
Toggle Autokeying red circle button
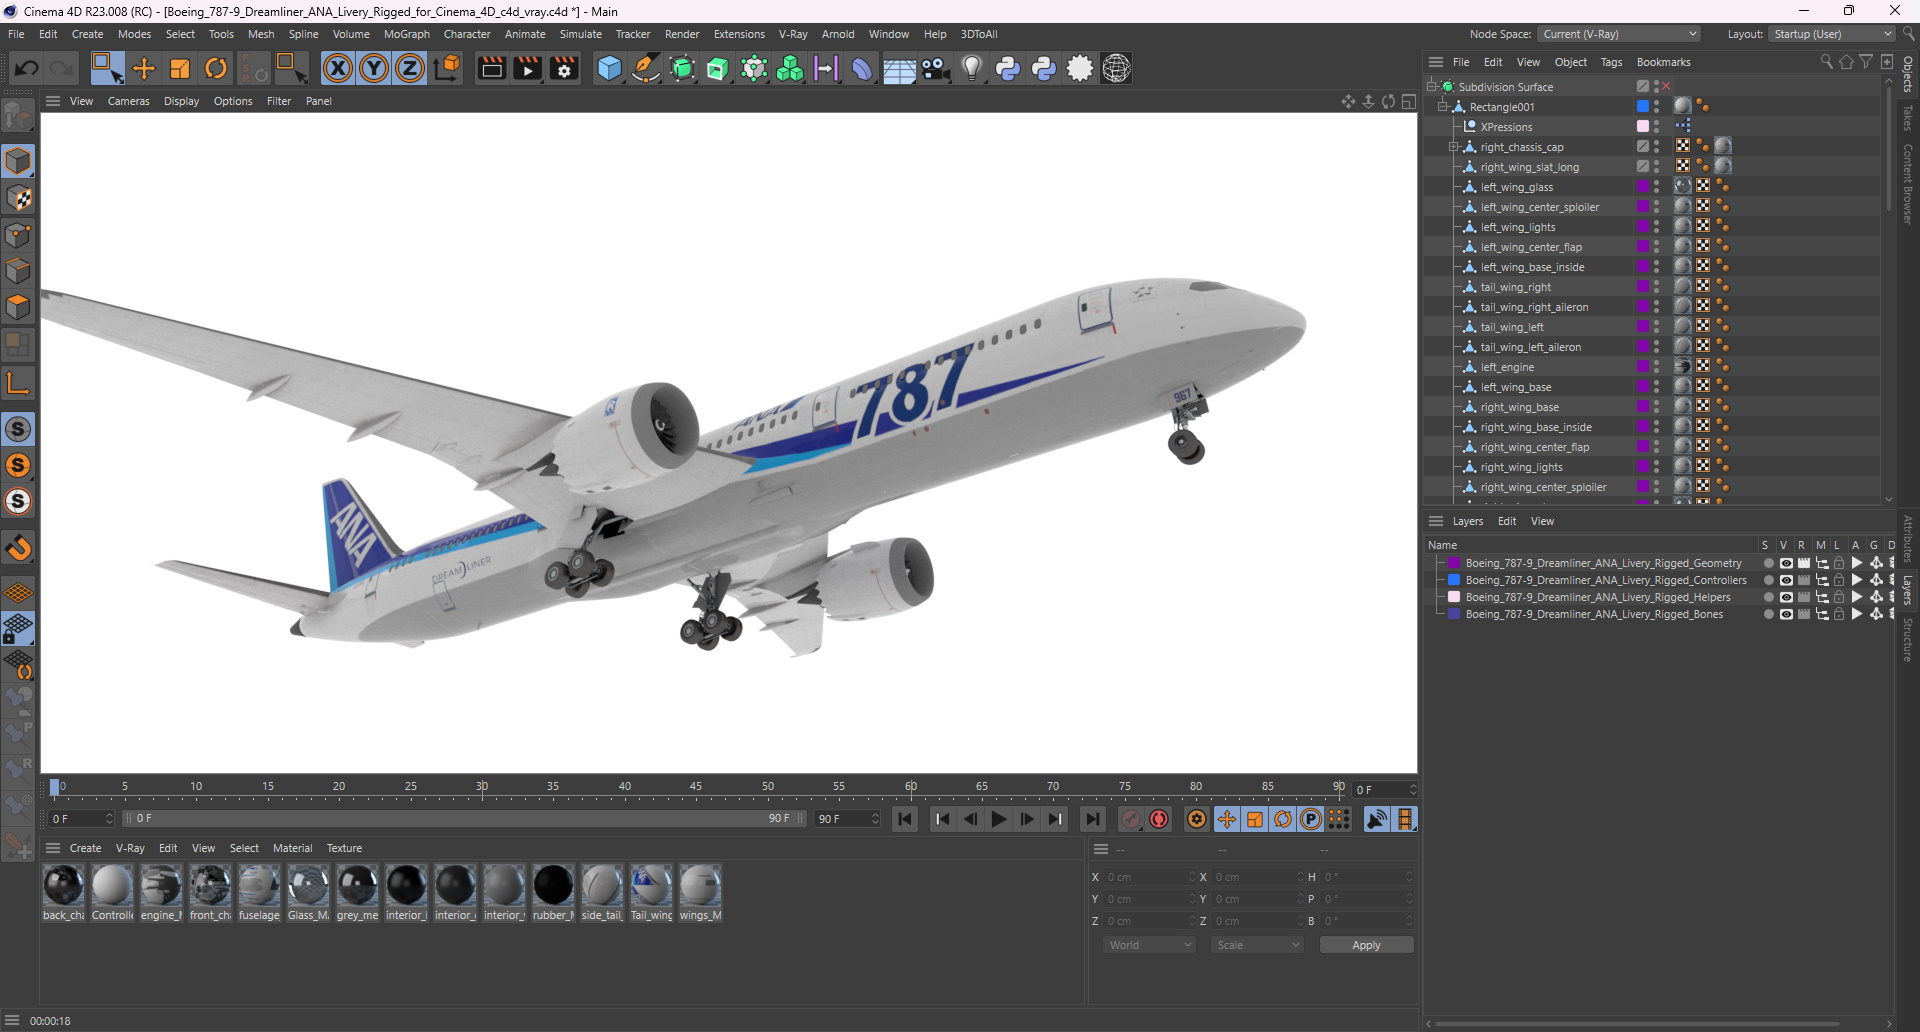[x=1159, y=819]
